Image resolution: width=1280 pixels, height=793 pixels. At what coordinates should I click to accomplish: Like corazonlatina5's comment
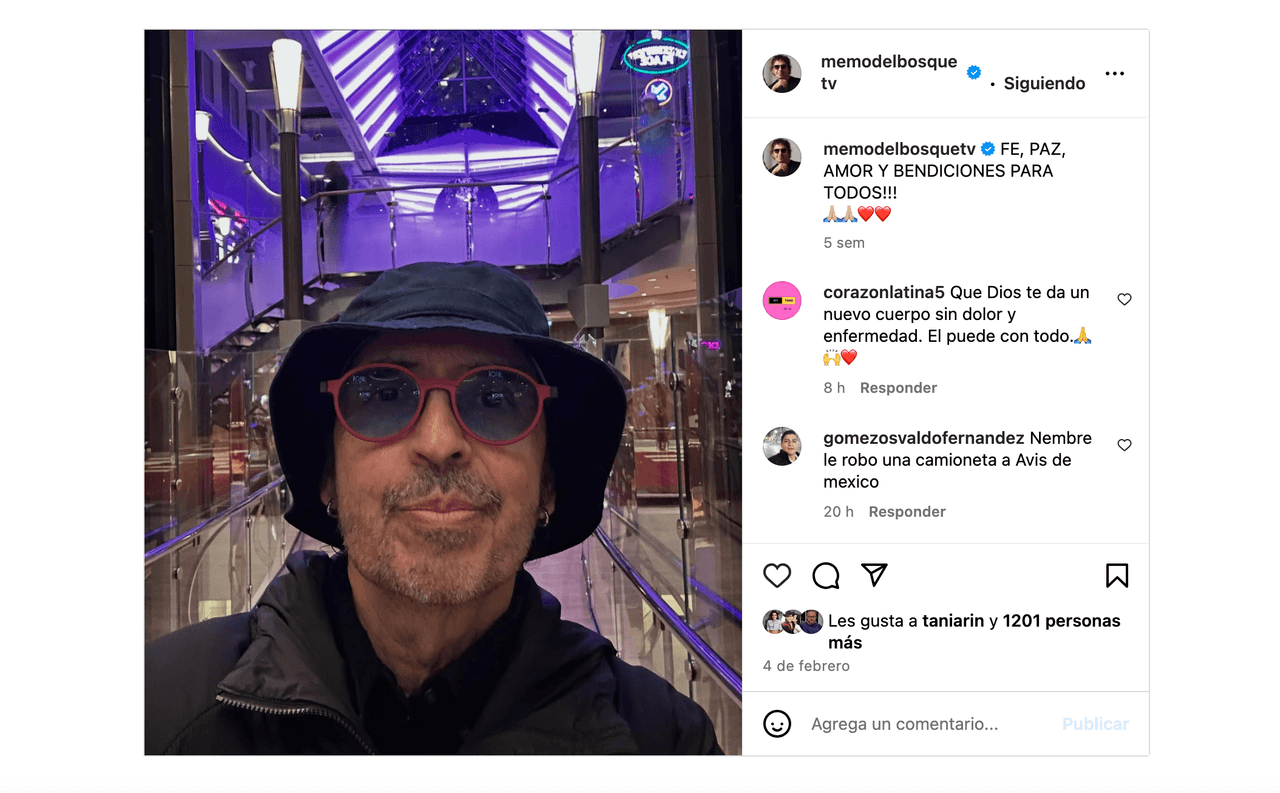coord(1124,299)
